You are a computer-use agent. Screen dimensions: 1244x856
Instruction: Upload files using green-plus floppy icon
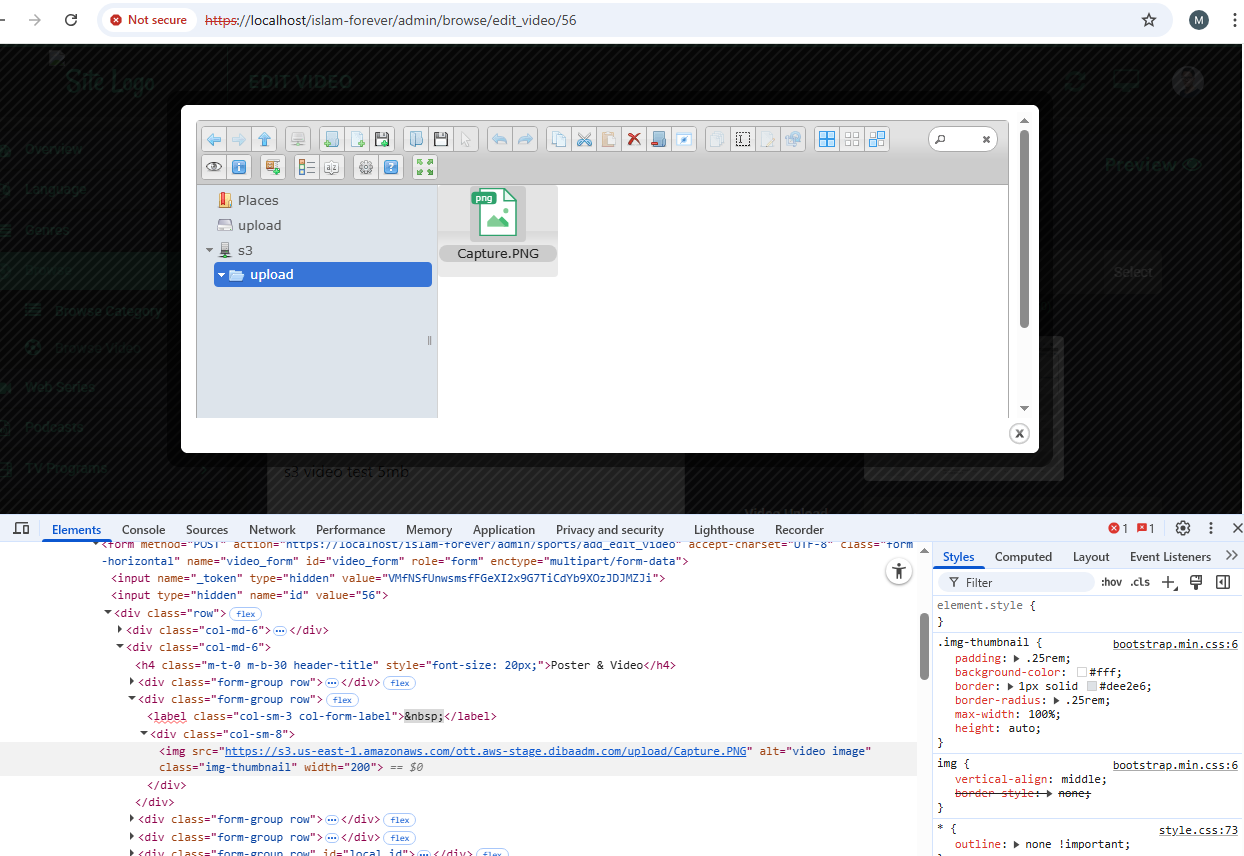click(x=381, y=139)
